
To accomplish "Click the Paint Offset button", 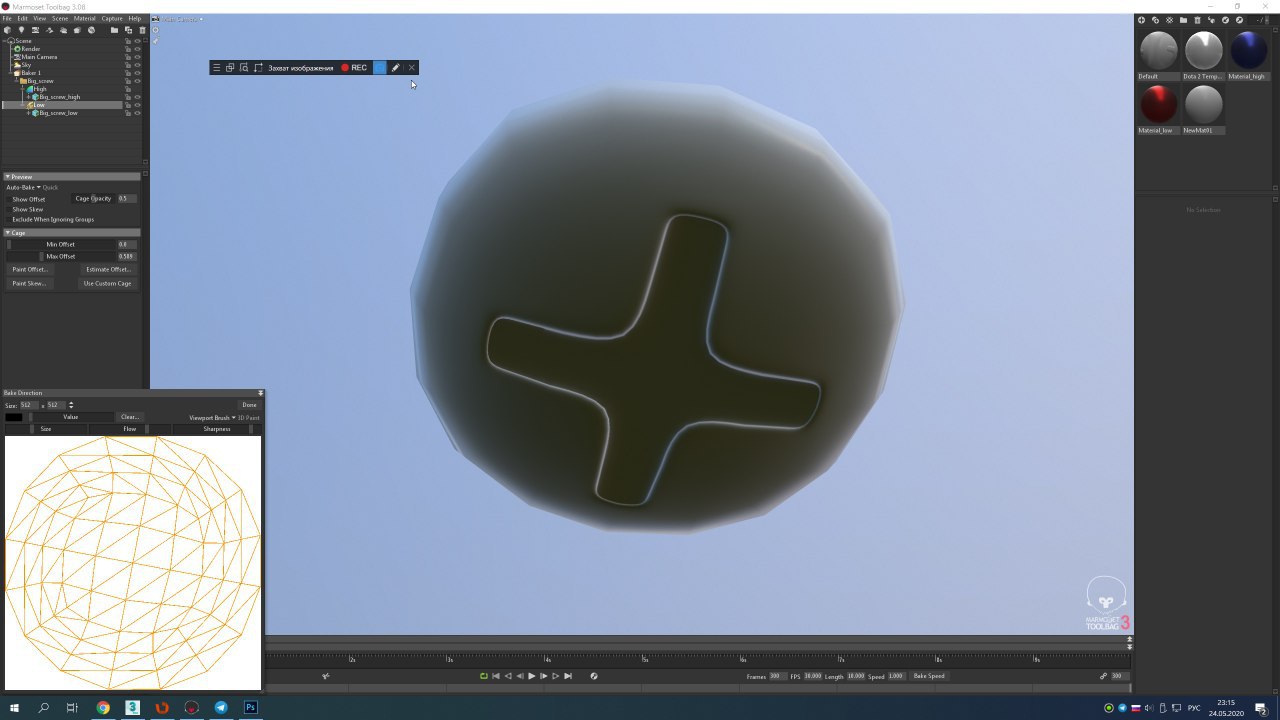I will coord(30,269).
